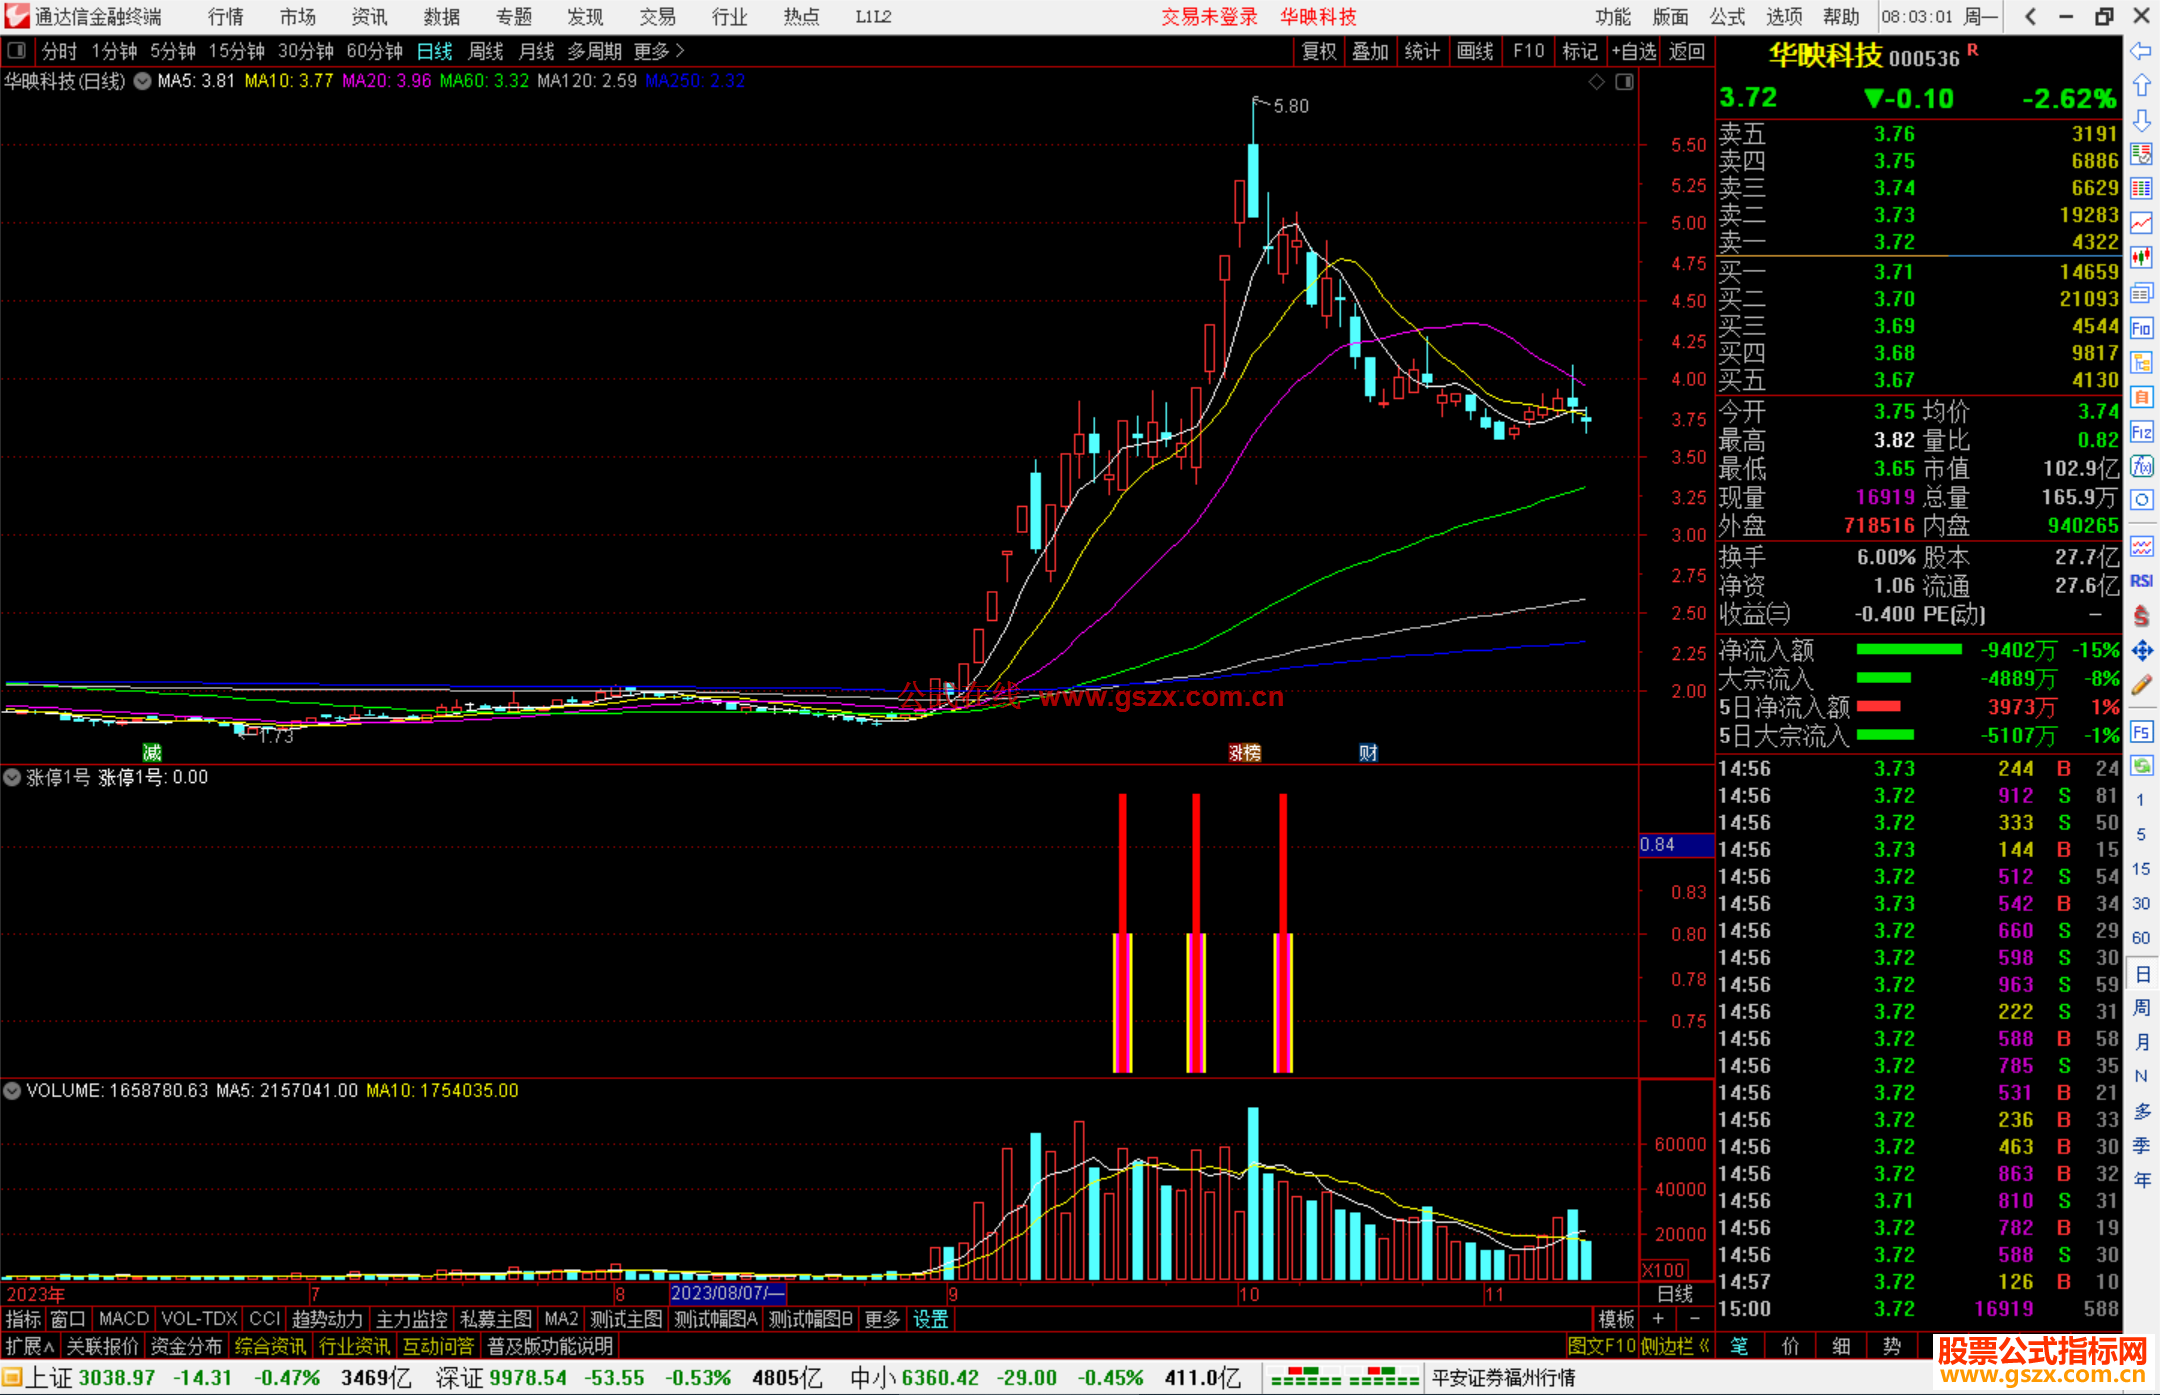
Task: Toggle the VOLUME indicator circle button
Action: point(12,1090)
